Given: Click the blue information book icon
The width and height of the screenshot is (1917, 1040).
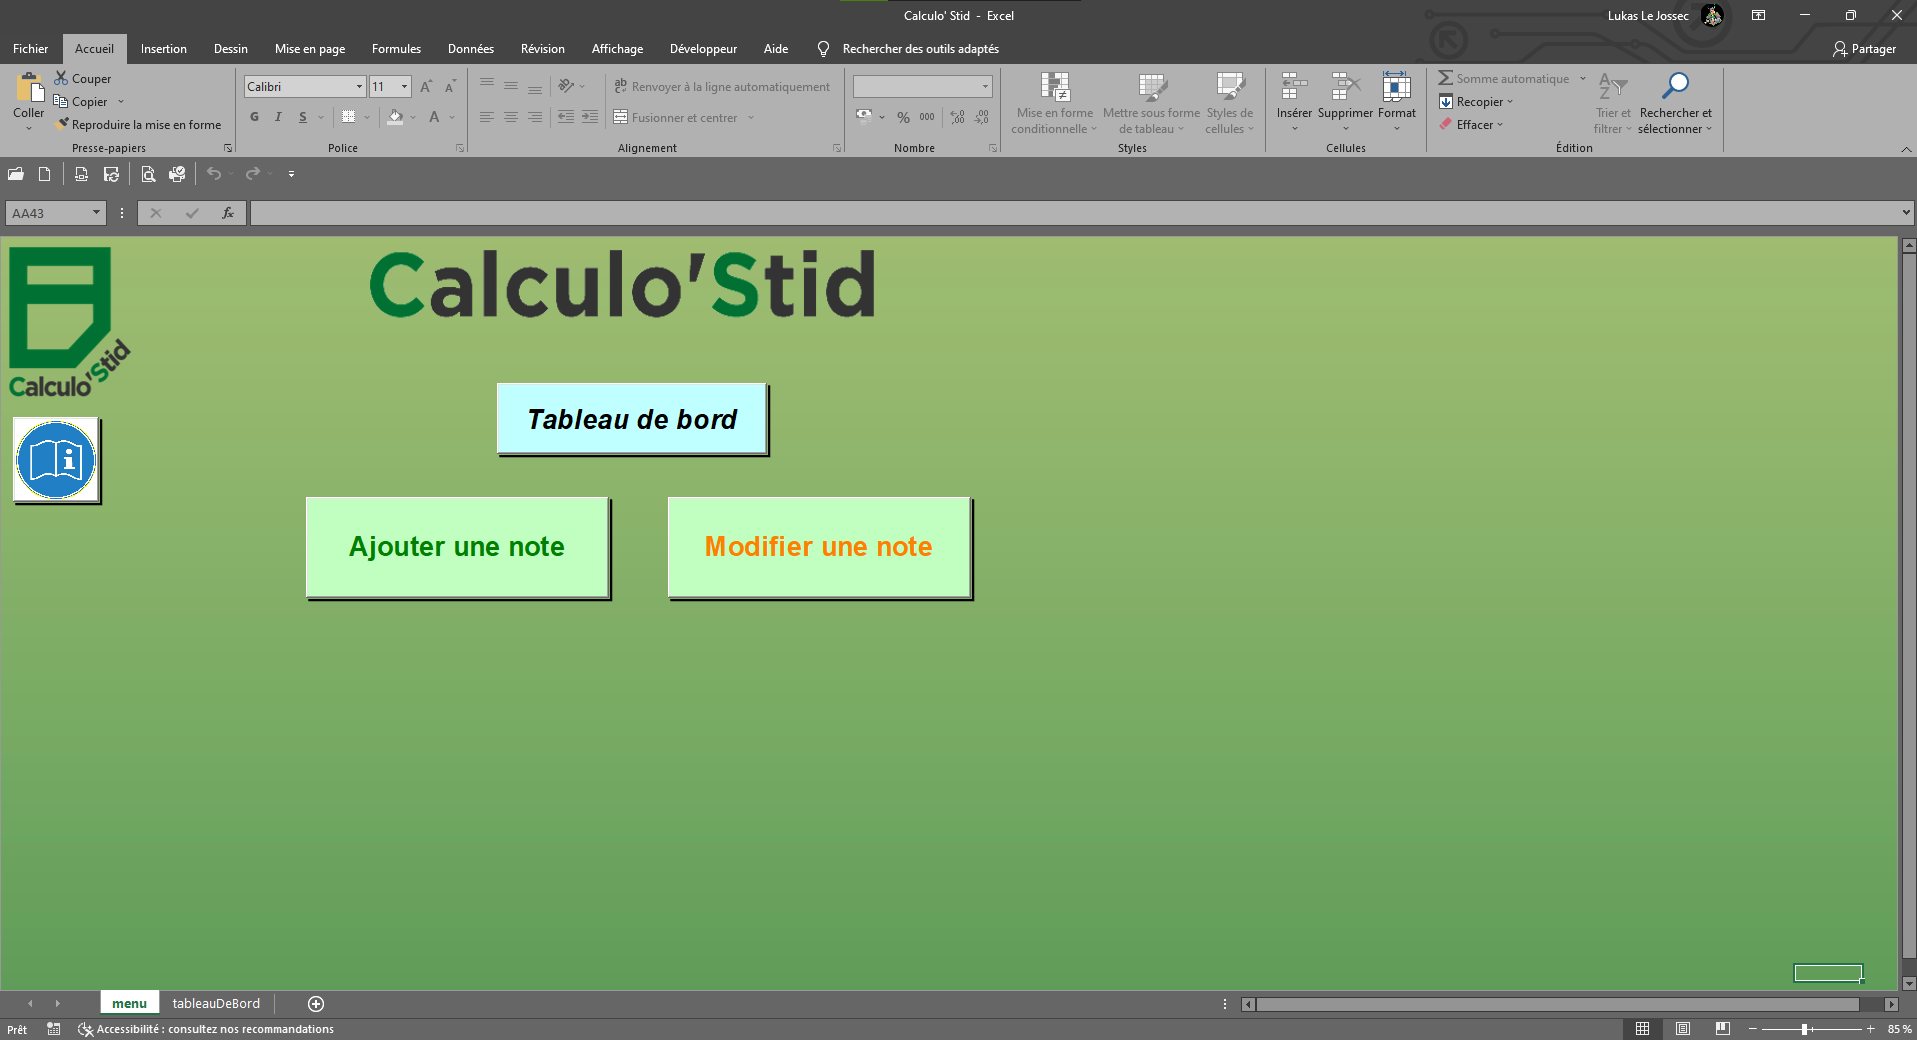Looking at the screenshot, I should 56,460.
